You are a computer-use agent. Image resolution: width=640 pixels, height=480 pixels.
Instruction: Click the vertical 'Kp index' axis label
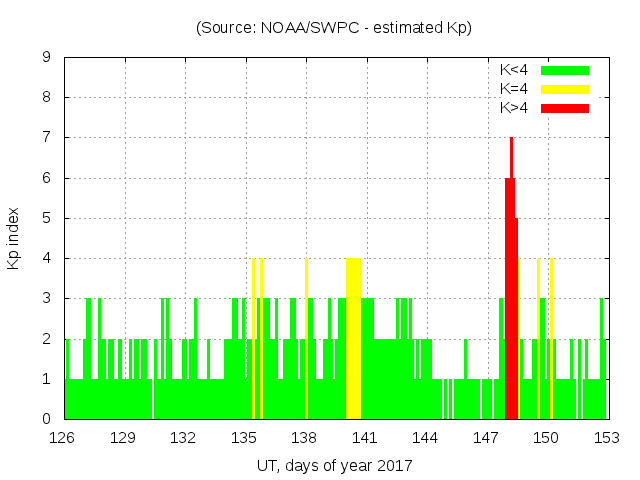click(x=14, y=238)
